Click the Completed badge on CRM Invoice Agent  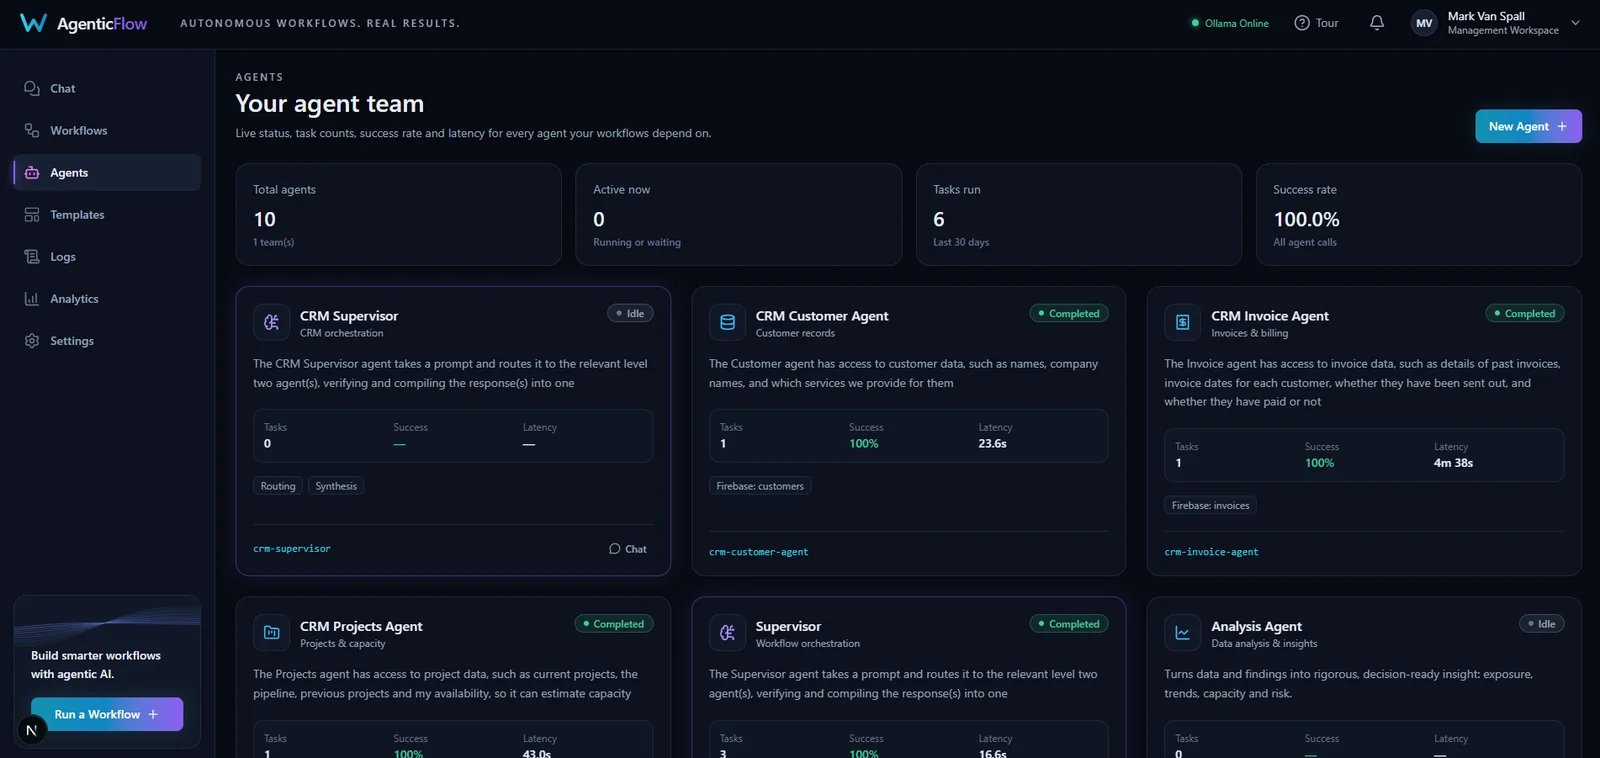(1524, 313)
